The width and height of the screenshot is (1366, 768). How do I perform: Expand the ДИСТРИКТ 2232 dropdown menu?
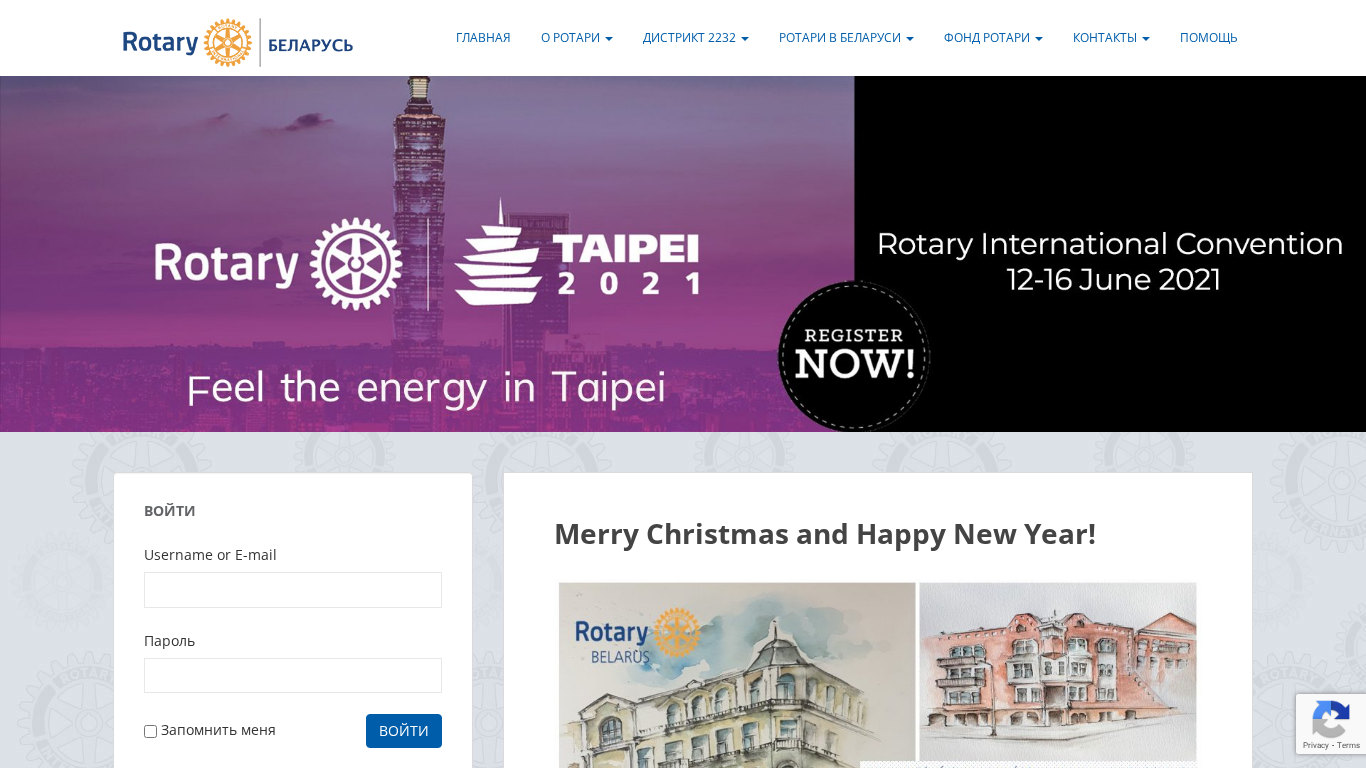pos(696,38)
